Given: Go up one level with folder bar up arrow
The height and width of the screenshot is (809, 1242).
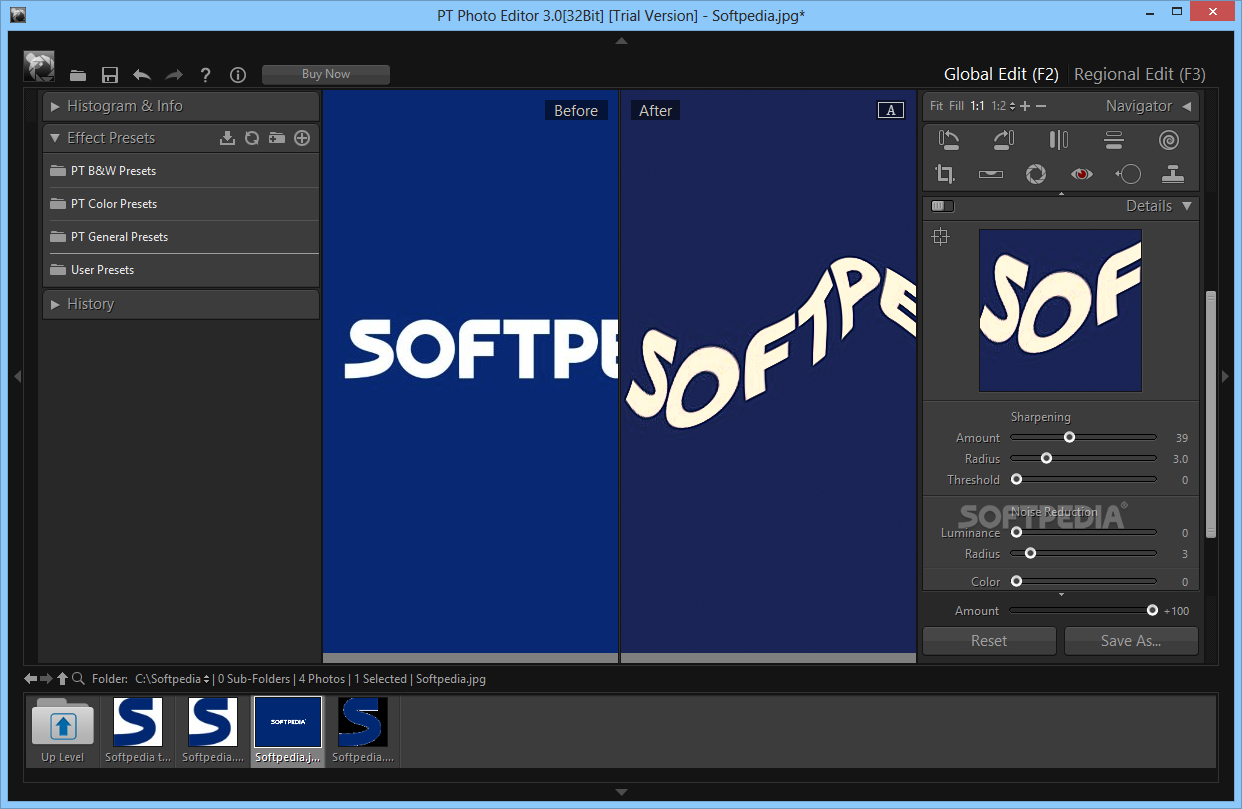Looking at the screenshot, I should click(x=62, y=678).
